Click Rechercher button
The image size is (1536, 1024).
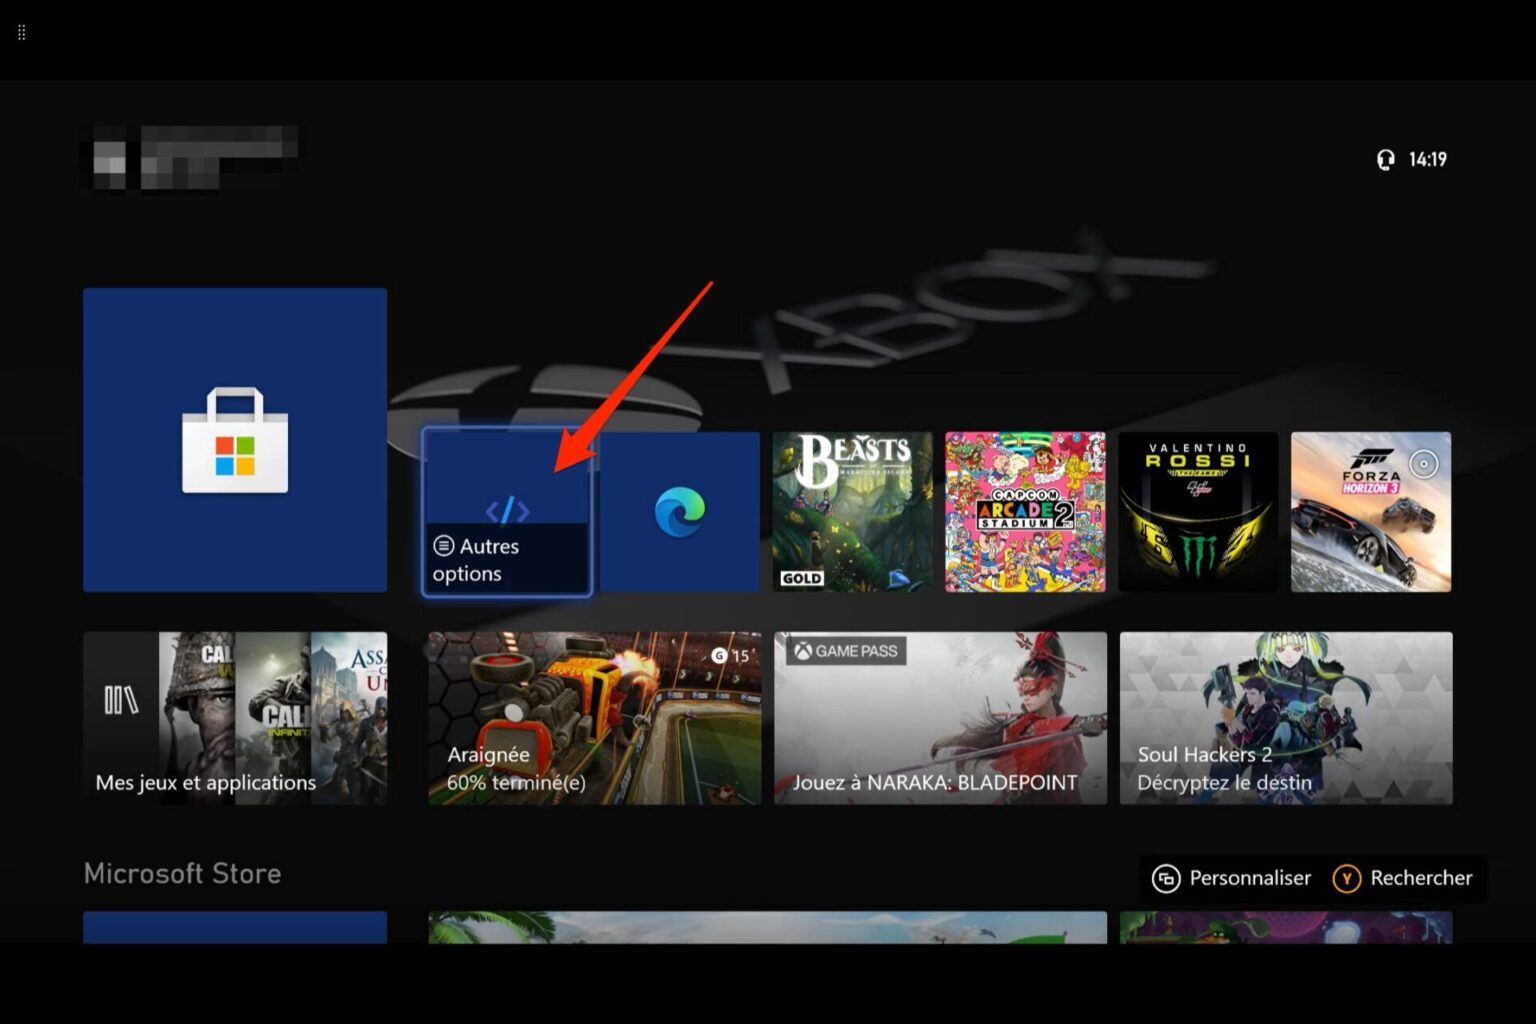point(1403,878)
